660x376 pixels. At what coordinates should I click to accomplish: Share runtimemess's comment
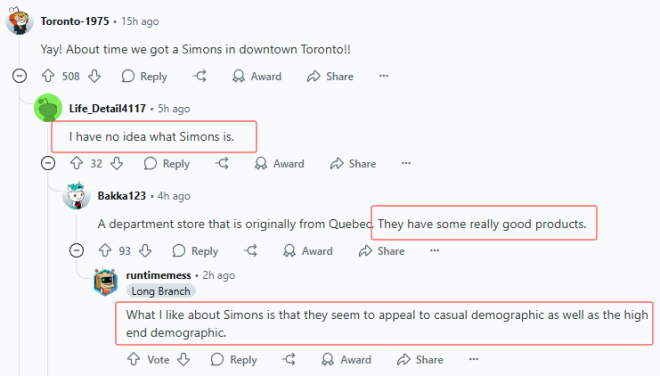pos(420,359)
